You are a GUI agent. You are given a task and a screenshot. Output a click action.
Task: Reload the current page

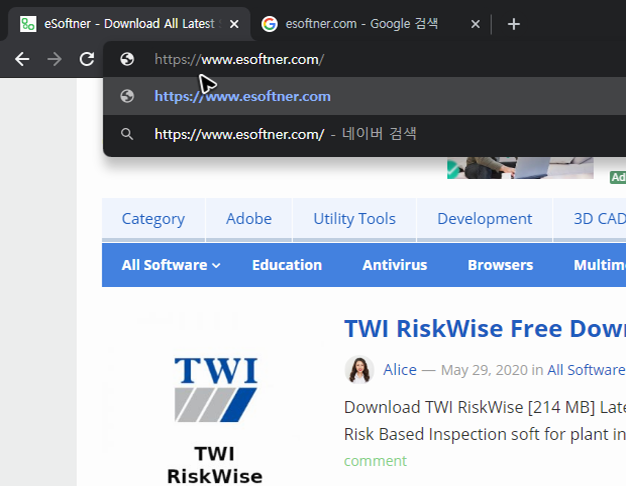pyautogui.click(x=87, y=59)
